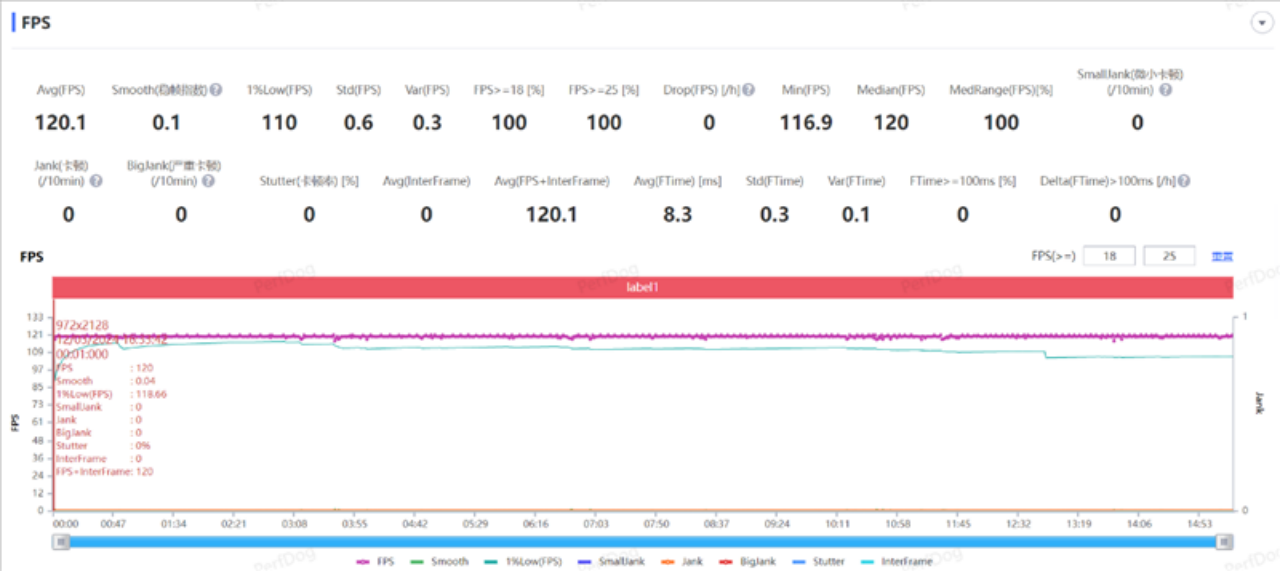Click FPS threshold field showing 25

coord(1169,256)
